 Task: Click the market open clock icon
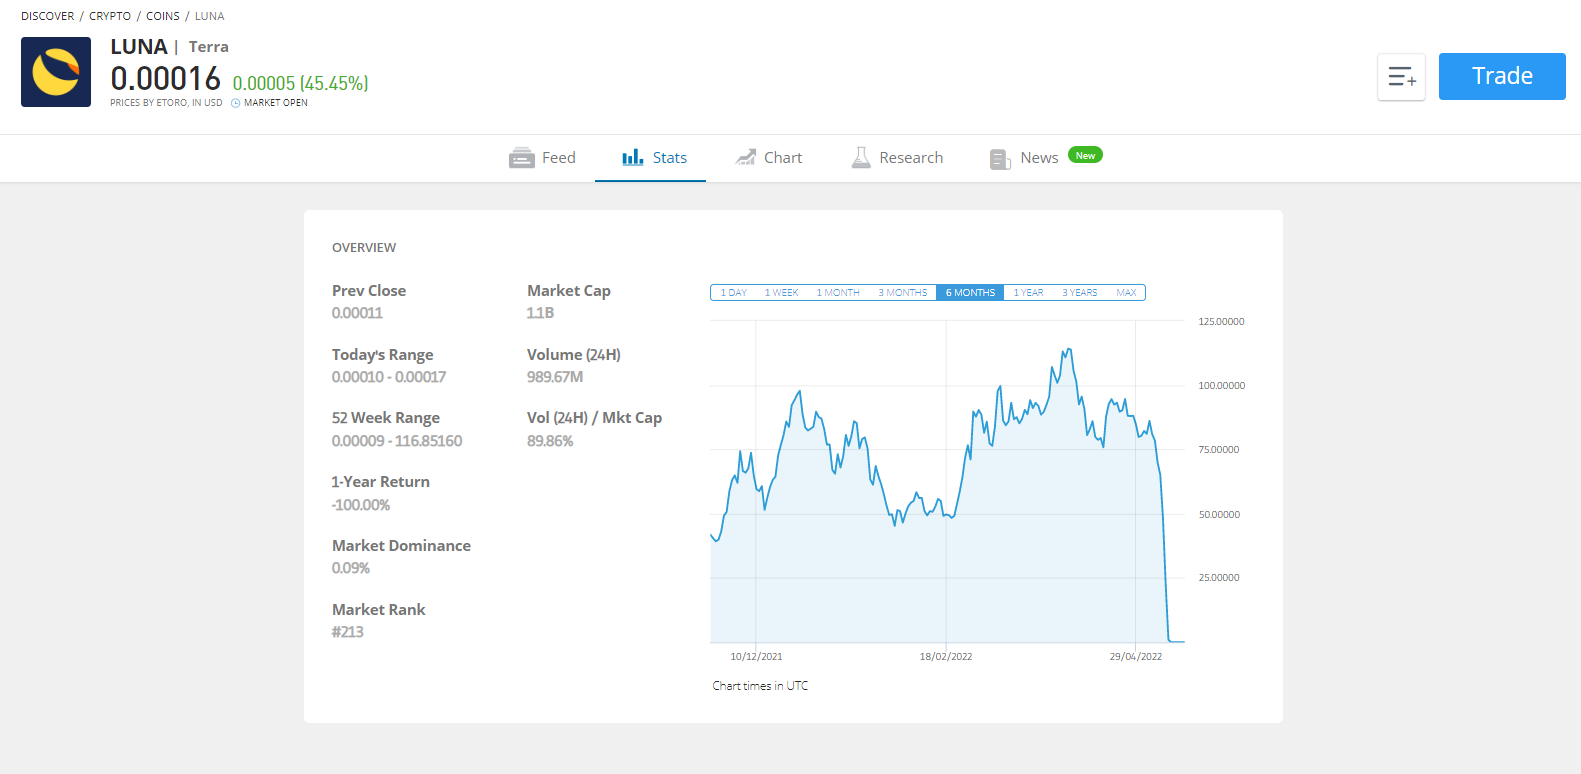tap(236, 103)
